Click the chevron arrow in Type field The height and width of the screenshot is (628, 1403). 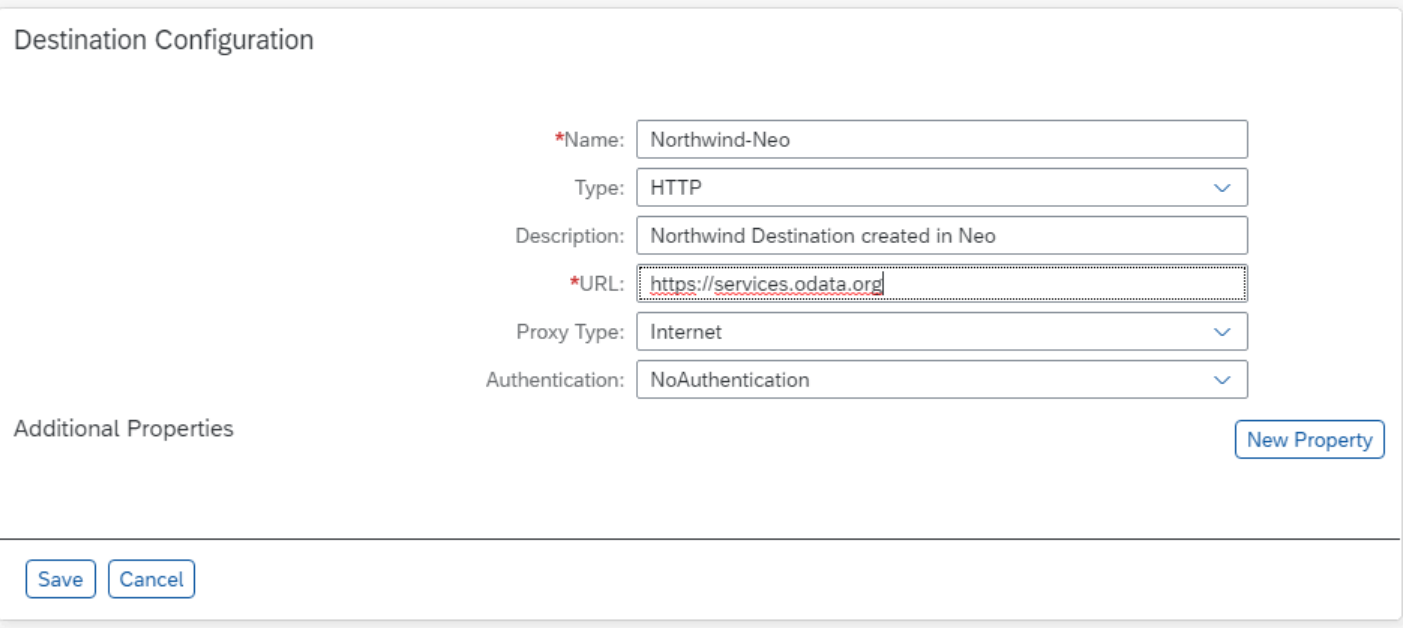point(1221,188)
